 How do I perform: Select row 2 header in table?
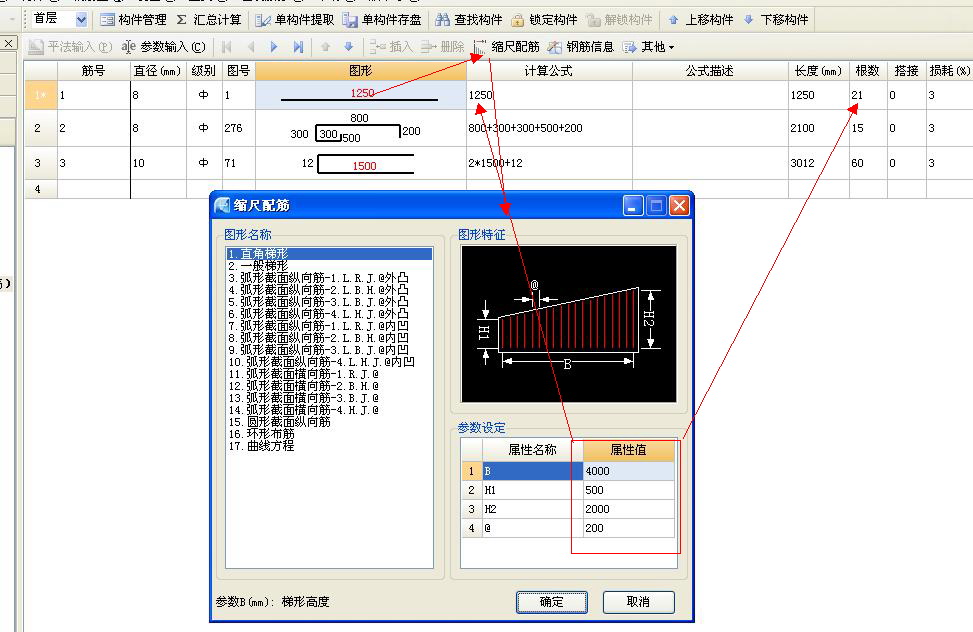pos(40,128)
